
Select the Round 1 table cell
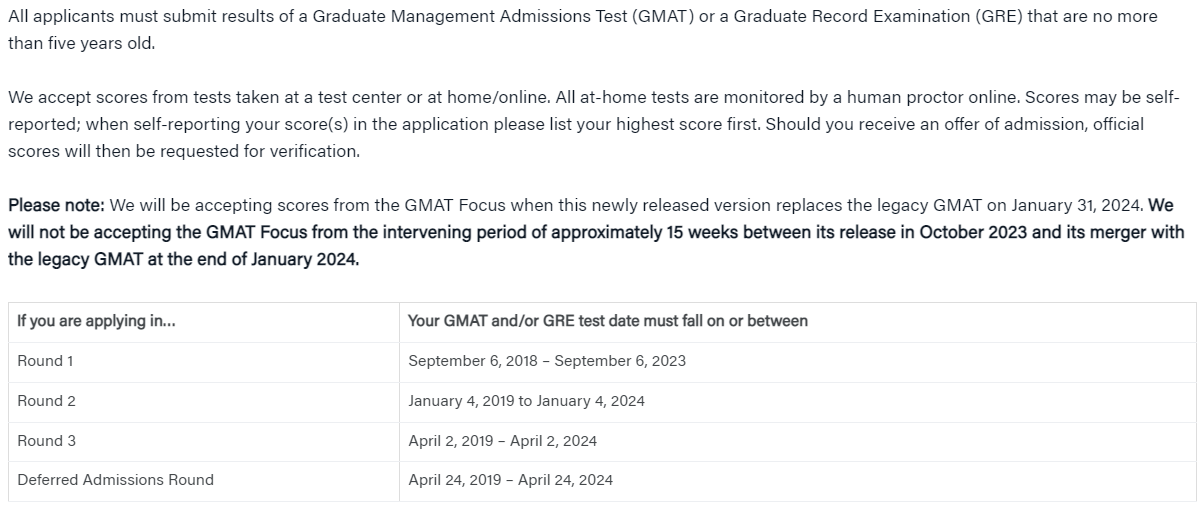[x=203, y=361]
